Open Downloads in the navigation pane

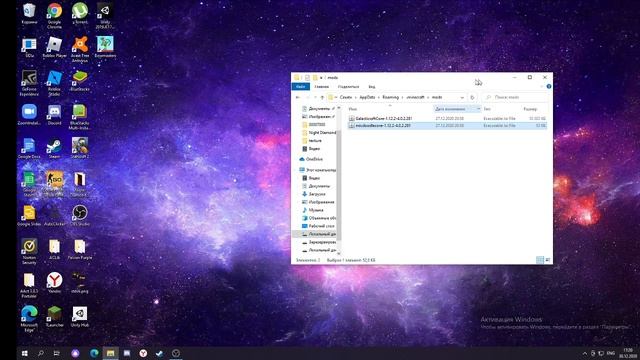click(x=313, y=194)
